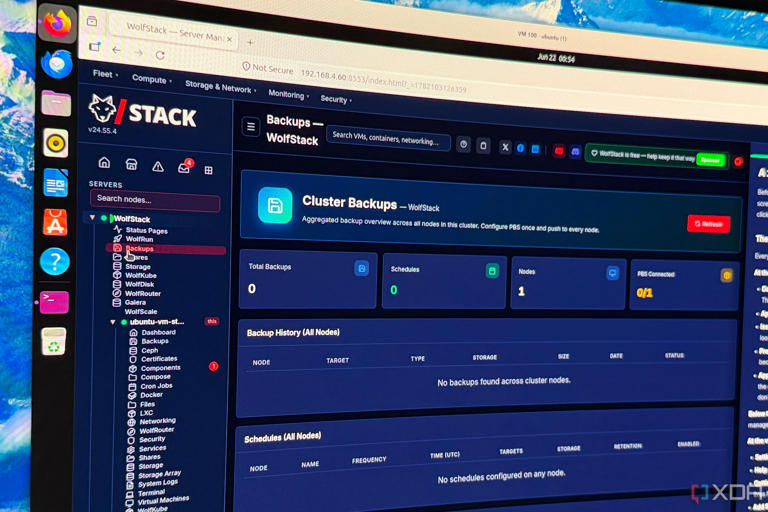Open the pink Terminal icon in dock

54,301
